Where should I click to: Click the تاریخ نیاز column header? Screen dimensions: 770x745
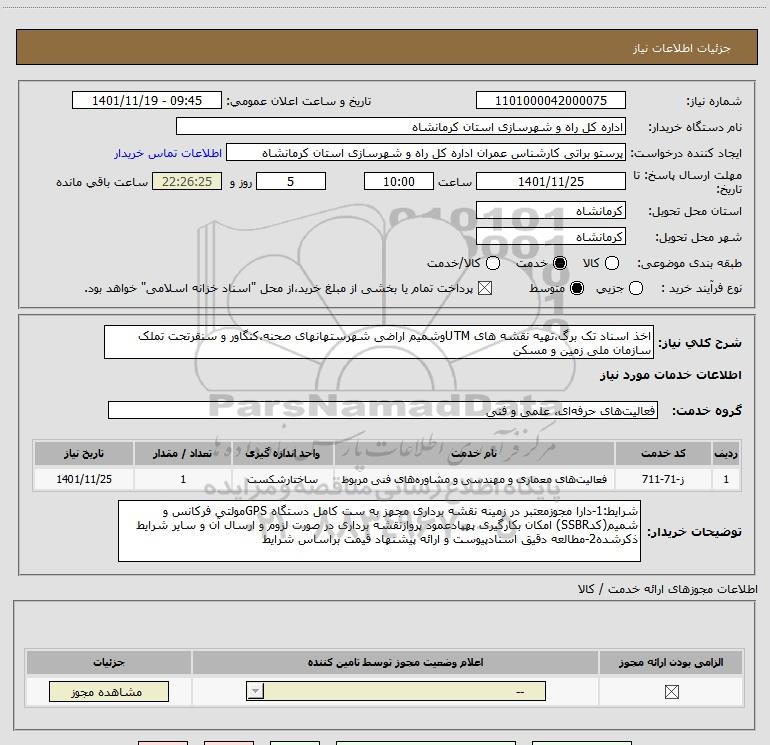83,453
